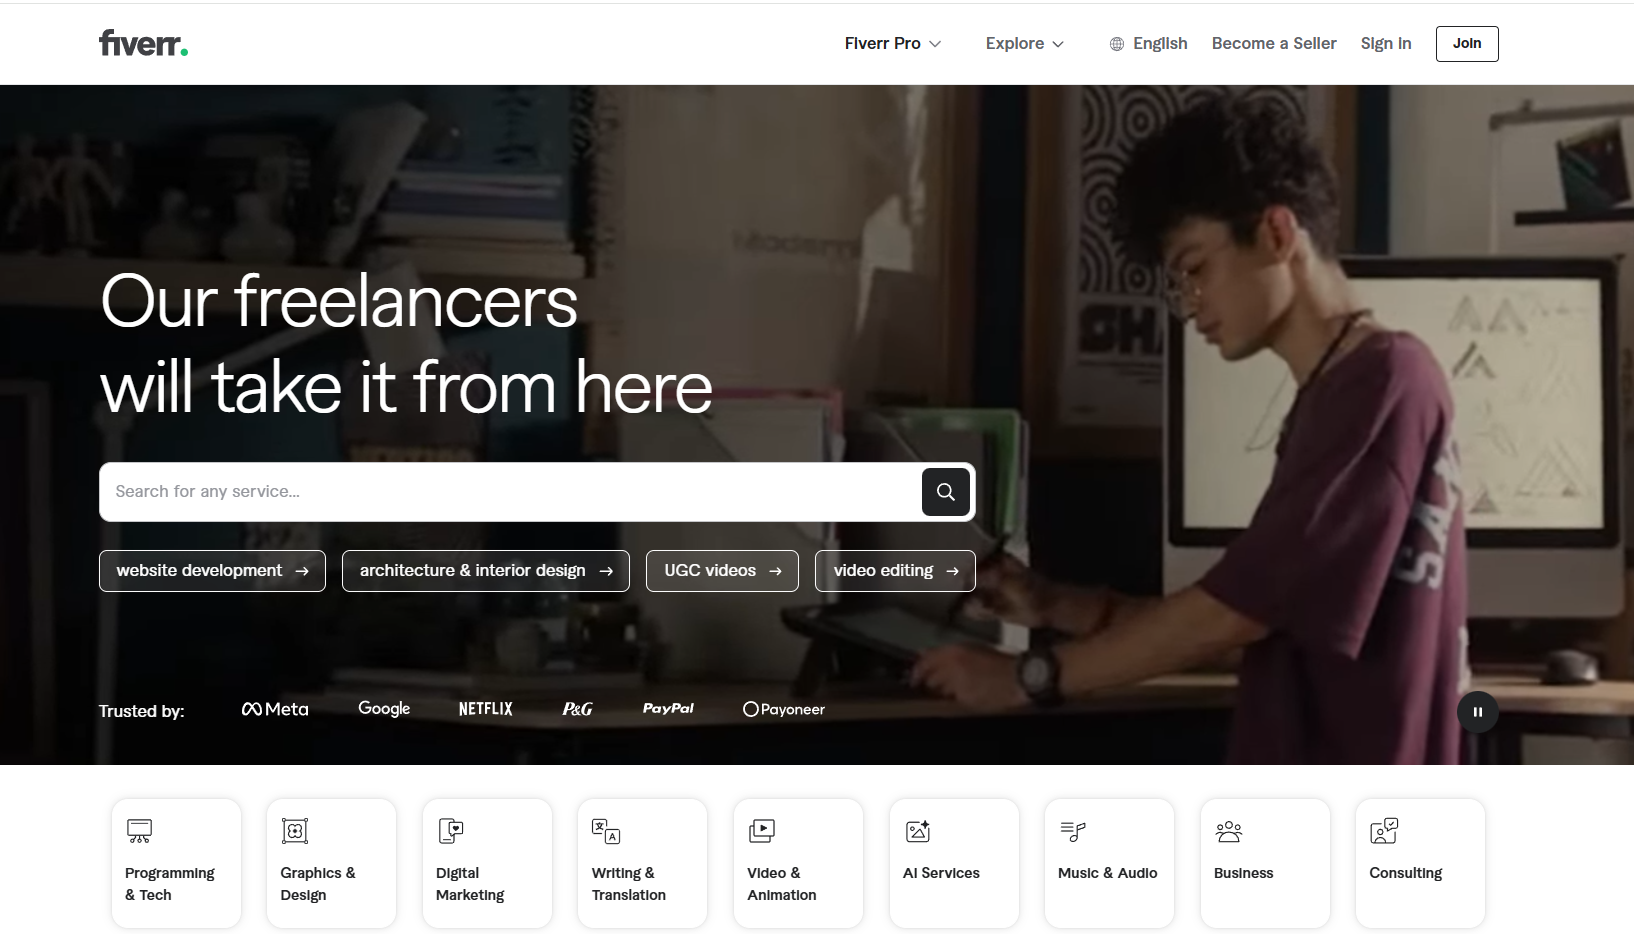
Task: Pause the hero background video
Action: pyautogui.click(x=1477, y=712)
